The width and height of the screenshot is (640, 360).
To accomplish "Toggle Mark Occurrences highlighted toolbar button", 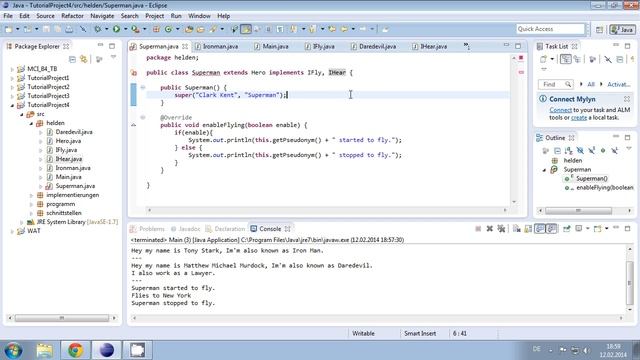I will click(x=246, y=29).
